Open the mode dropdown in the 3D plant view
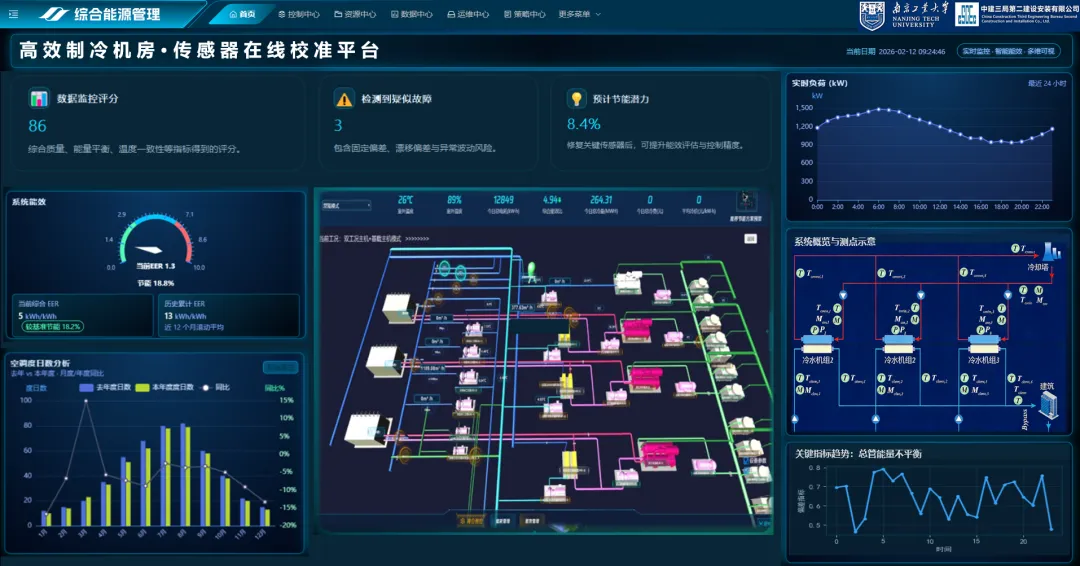This screenshot has width=1080, height=566. [345, 206]
